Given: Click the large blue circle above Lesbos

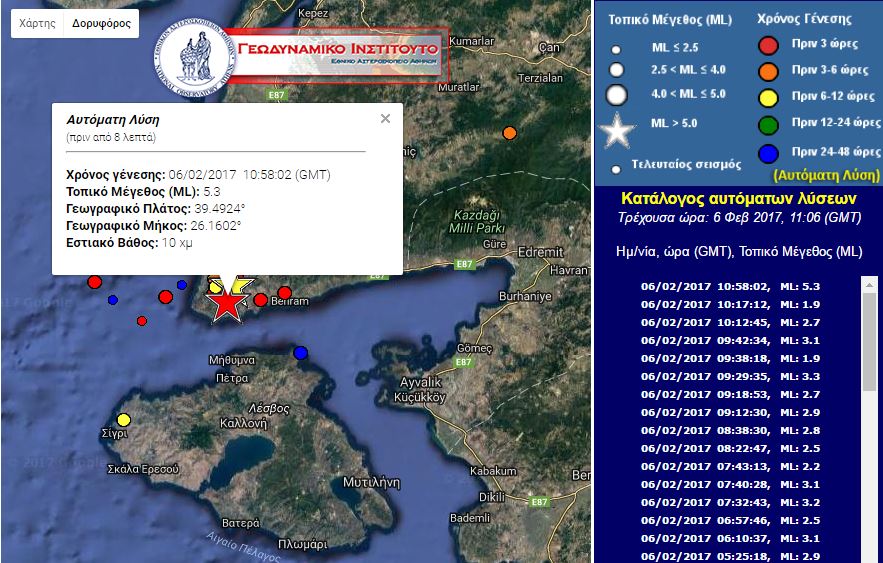Looking at the screenshot, I should pyautogui.click(x=300, y=352).
